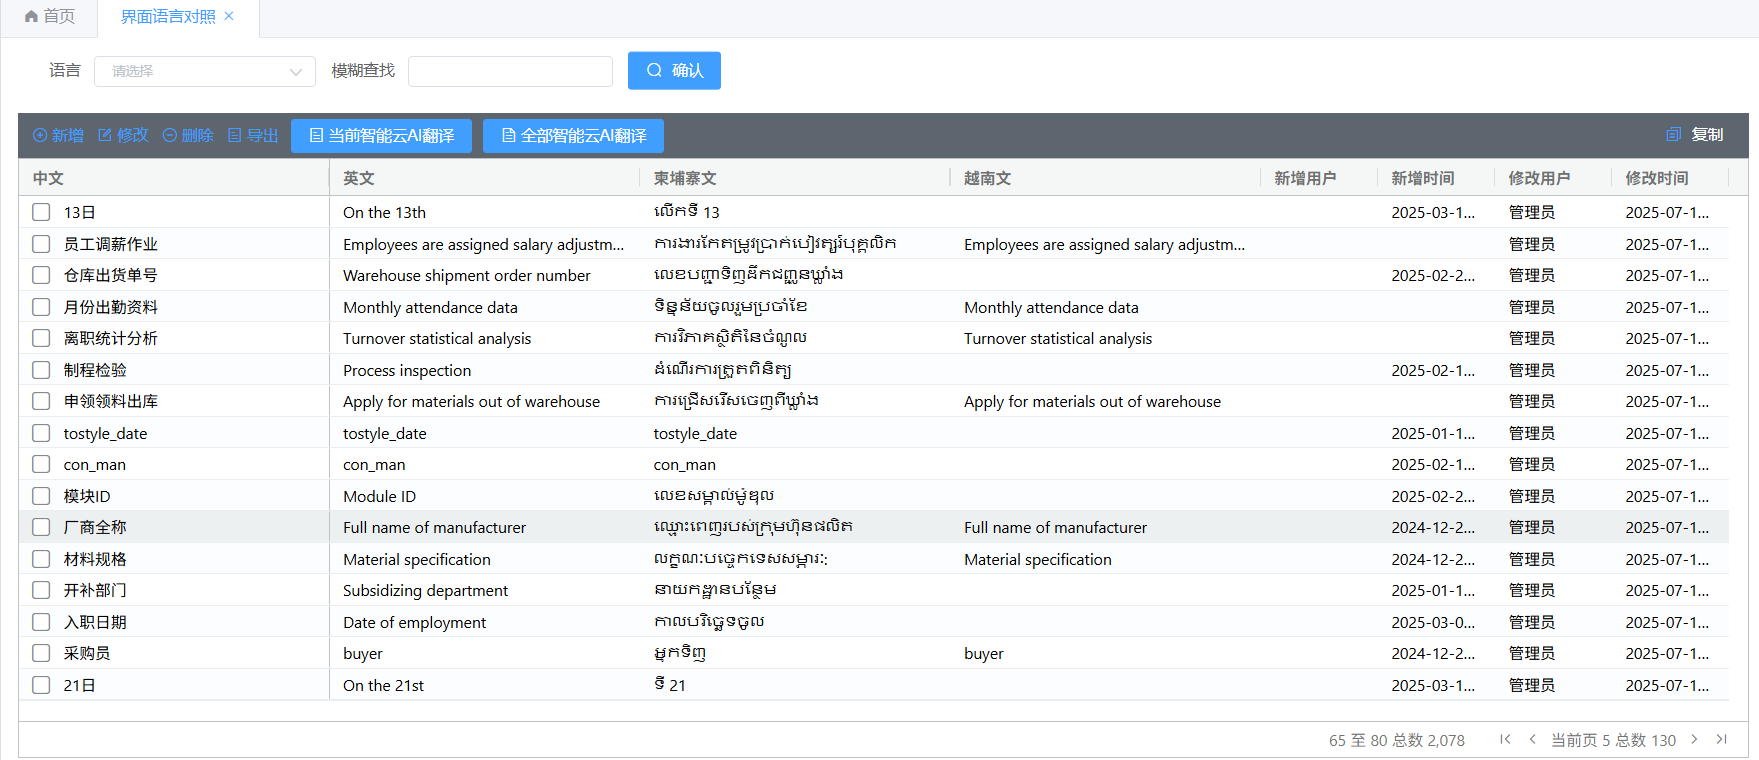
Task: Tick the checkbox for 13日 row
Action: tap(41, 212)
